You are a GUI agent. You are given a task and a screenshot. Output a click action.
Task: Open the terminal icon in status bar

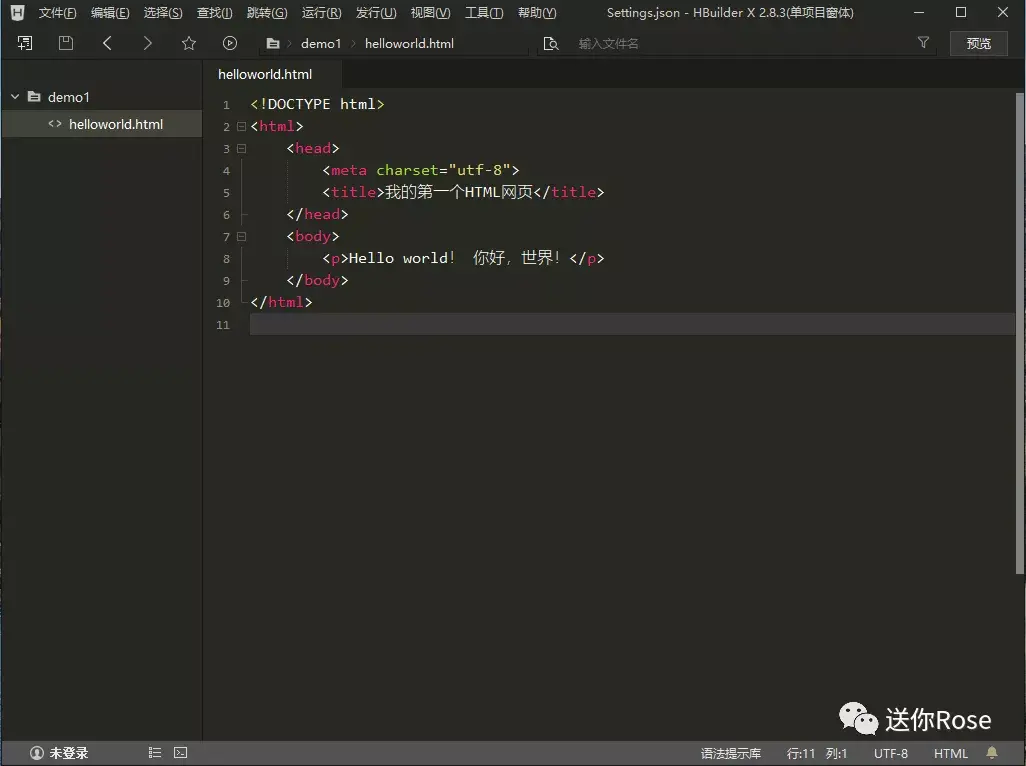click(x=180, y=753)
